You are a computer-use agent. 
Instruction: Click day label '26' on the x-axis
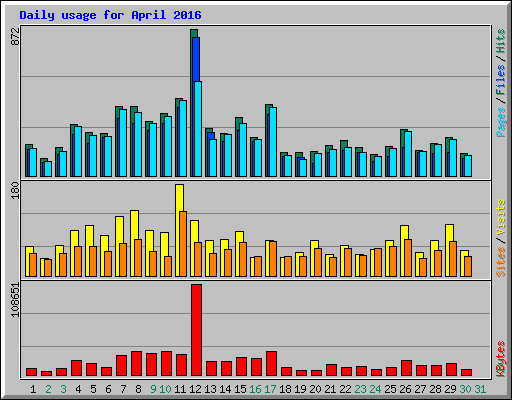[x=405, y=389]
